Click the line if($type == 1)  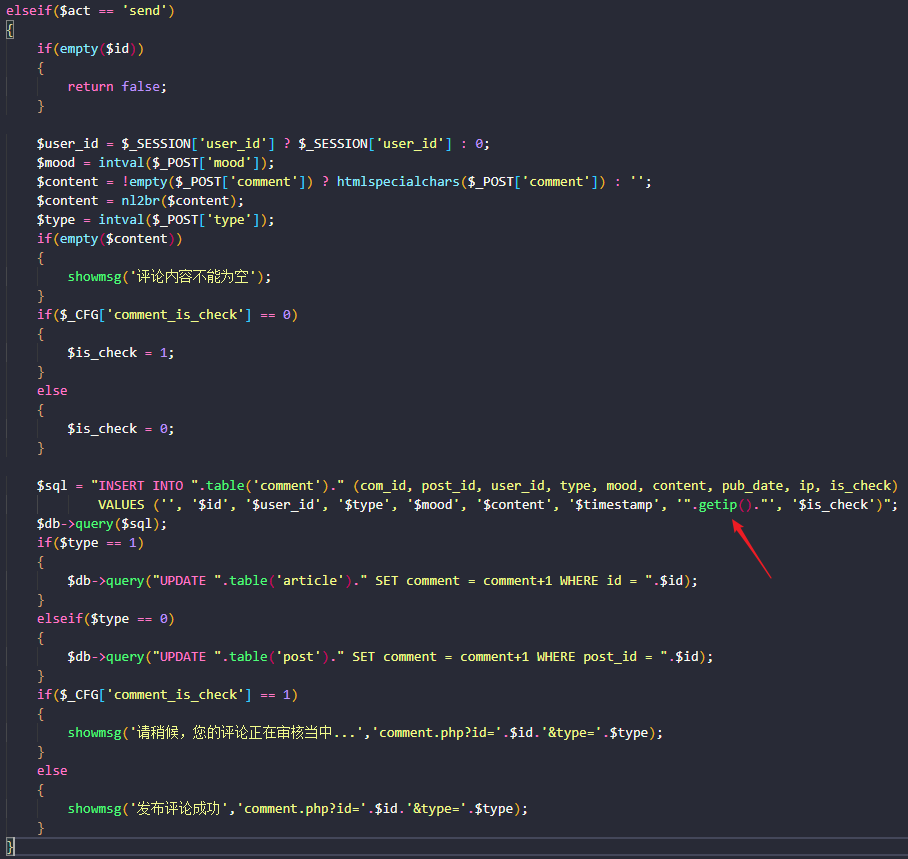tap(90, 543)
